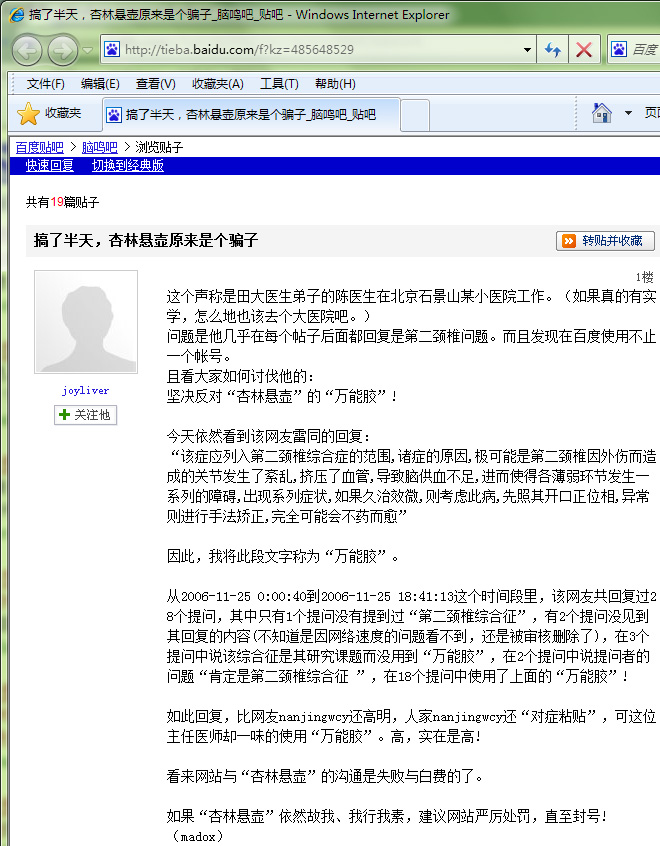
Task: Click the address bar URL field
Action: click(x=320, y=50)
